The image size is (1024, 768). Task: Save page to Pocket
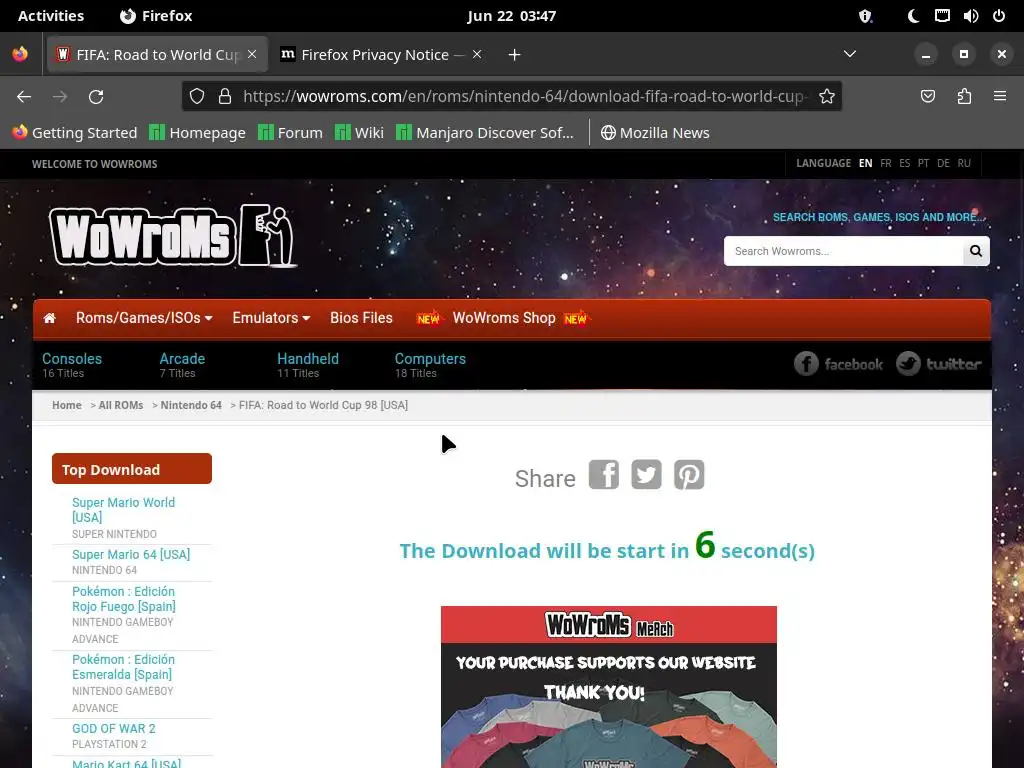click(927, 97)
